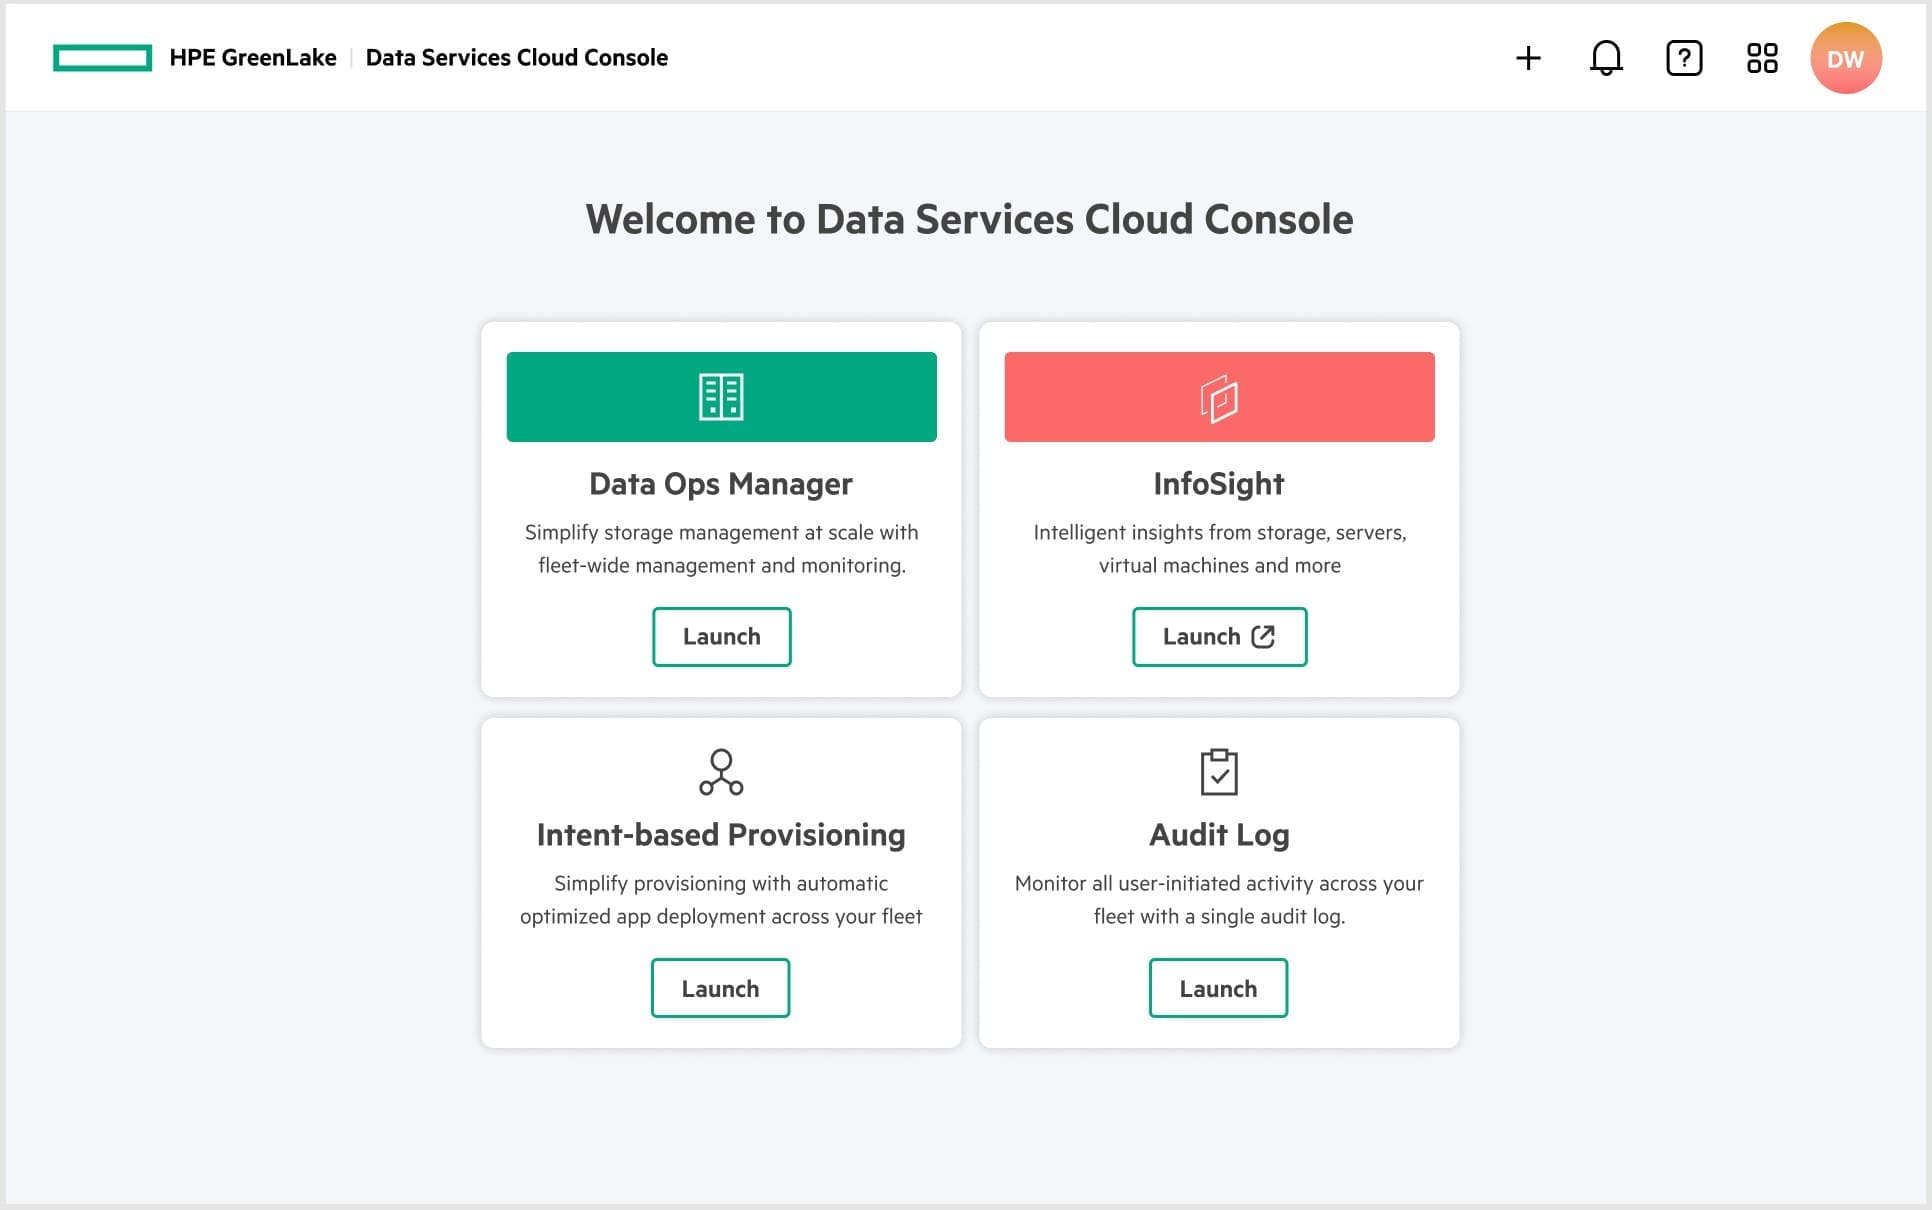Click the external-link icon inside InfoSight Launch

click(1262, 636)
